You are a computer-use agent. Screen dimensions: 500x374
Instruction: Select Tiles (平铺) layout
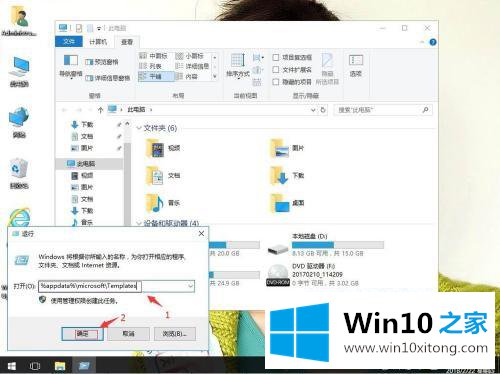156,76
